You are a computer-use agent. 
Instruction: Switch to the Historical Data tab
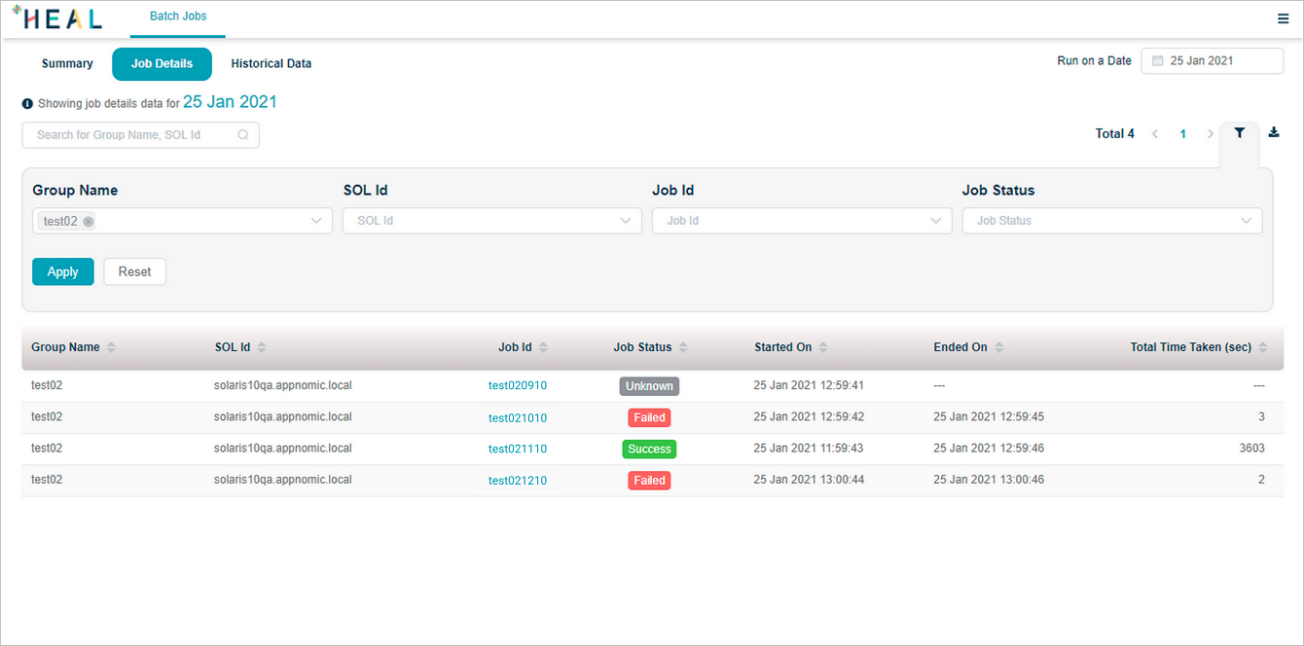click(271, 64)
